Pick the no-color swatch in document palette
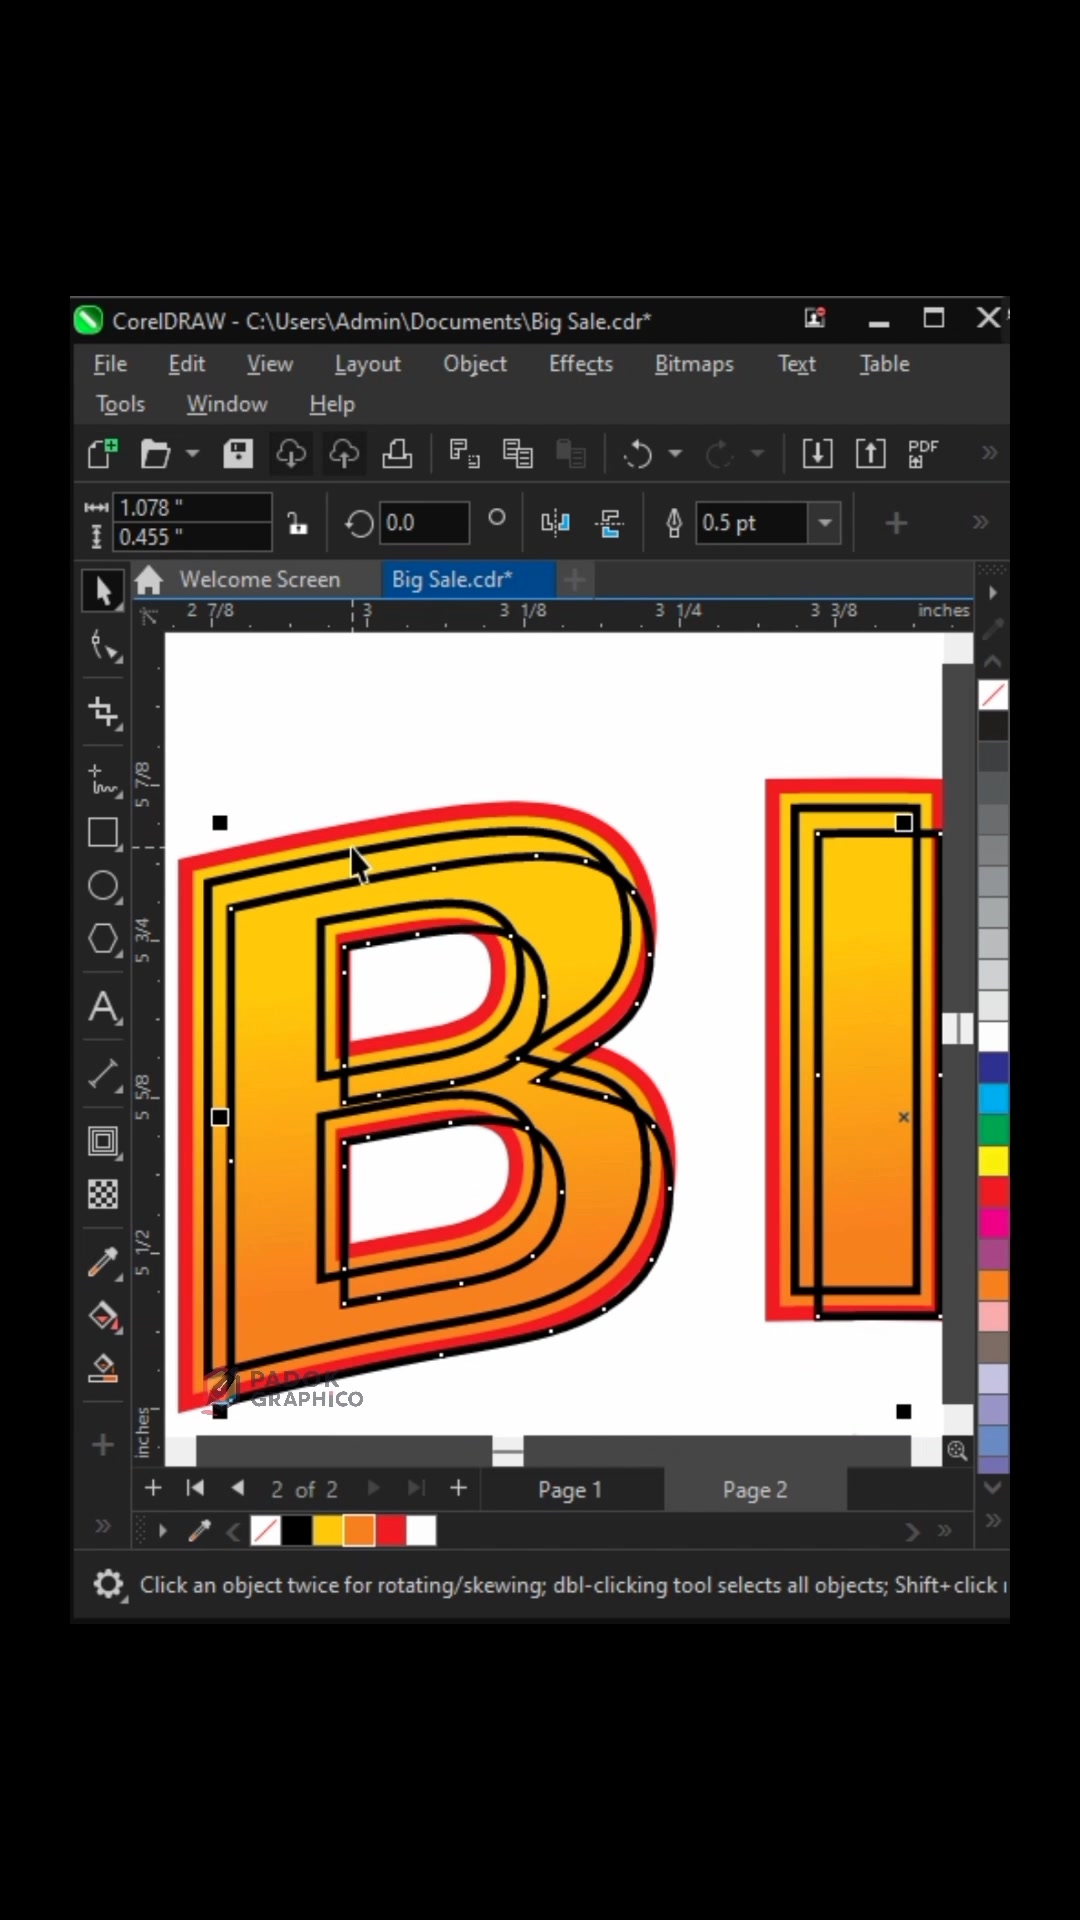 point(265,1530)
